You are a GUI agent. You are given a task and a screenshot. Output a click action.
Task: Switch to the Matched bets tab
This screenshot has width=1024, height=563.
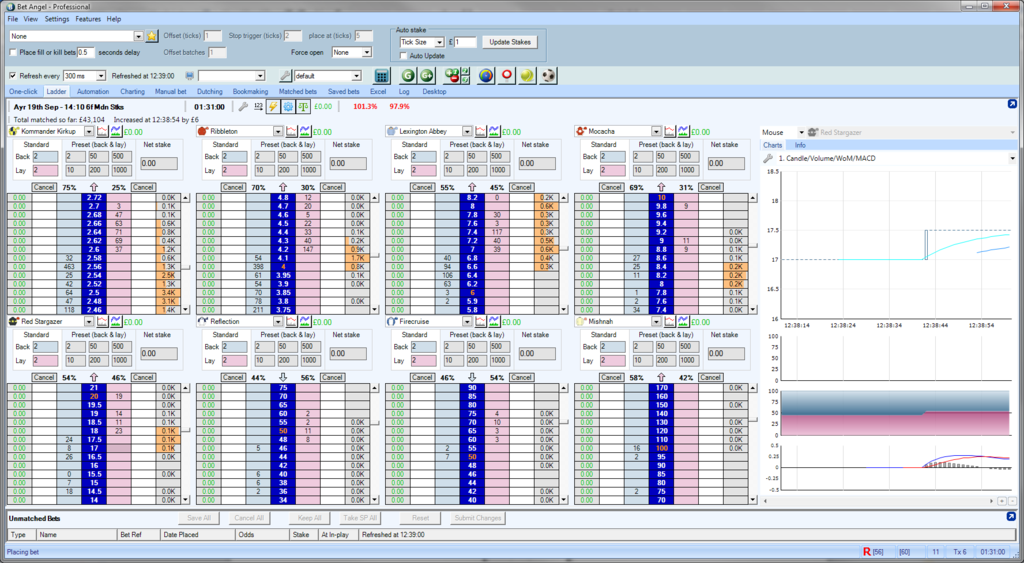coord(298,91)
